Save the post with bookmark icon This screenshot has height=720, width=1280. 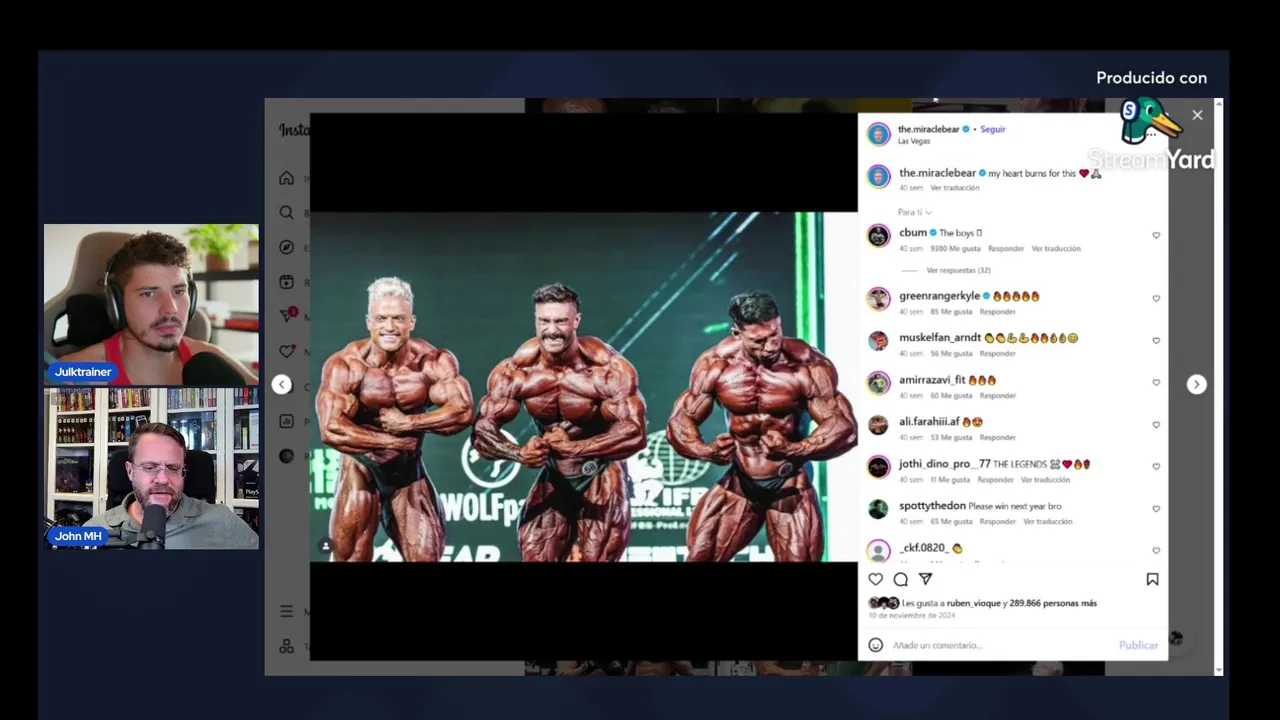pyautogui.click(x=1152, y=579)
